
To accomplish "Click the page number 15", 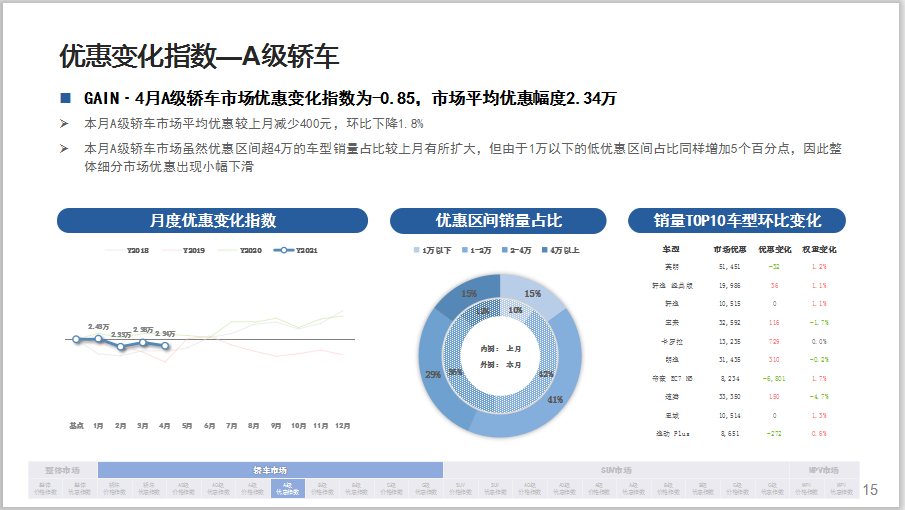I will [x=870, y=489].
